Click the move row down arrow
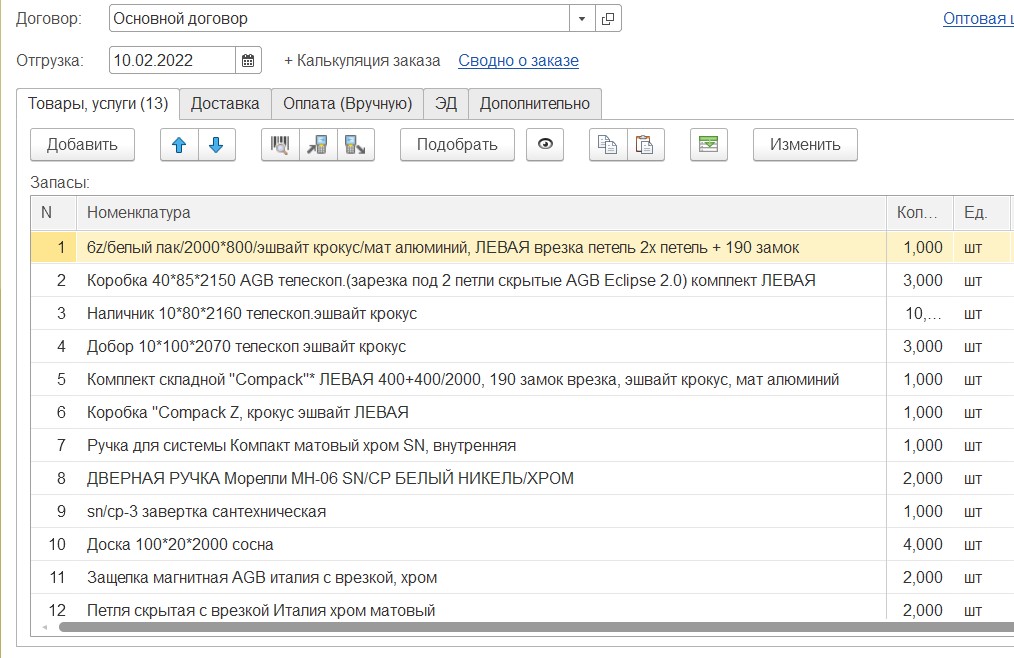1014x658 pixels. [x=216, y=145]
